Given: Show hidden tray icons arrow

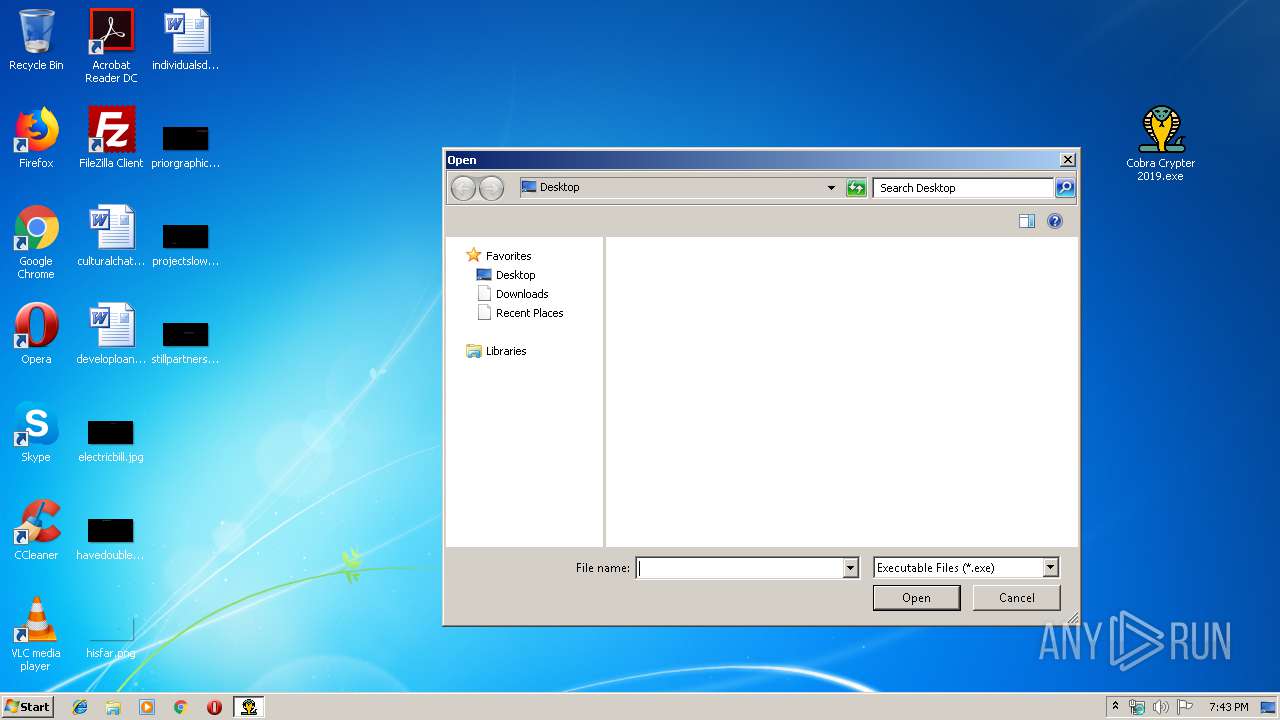Looking at the screenshot, I should coord(1115,707).
